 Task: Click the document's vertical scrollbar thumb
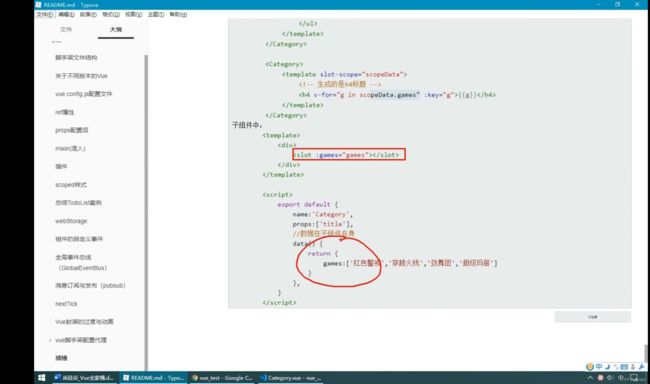click(x=646, y=353)
